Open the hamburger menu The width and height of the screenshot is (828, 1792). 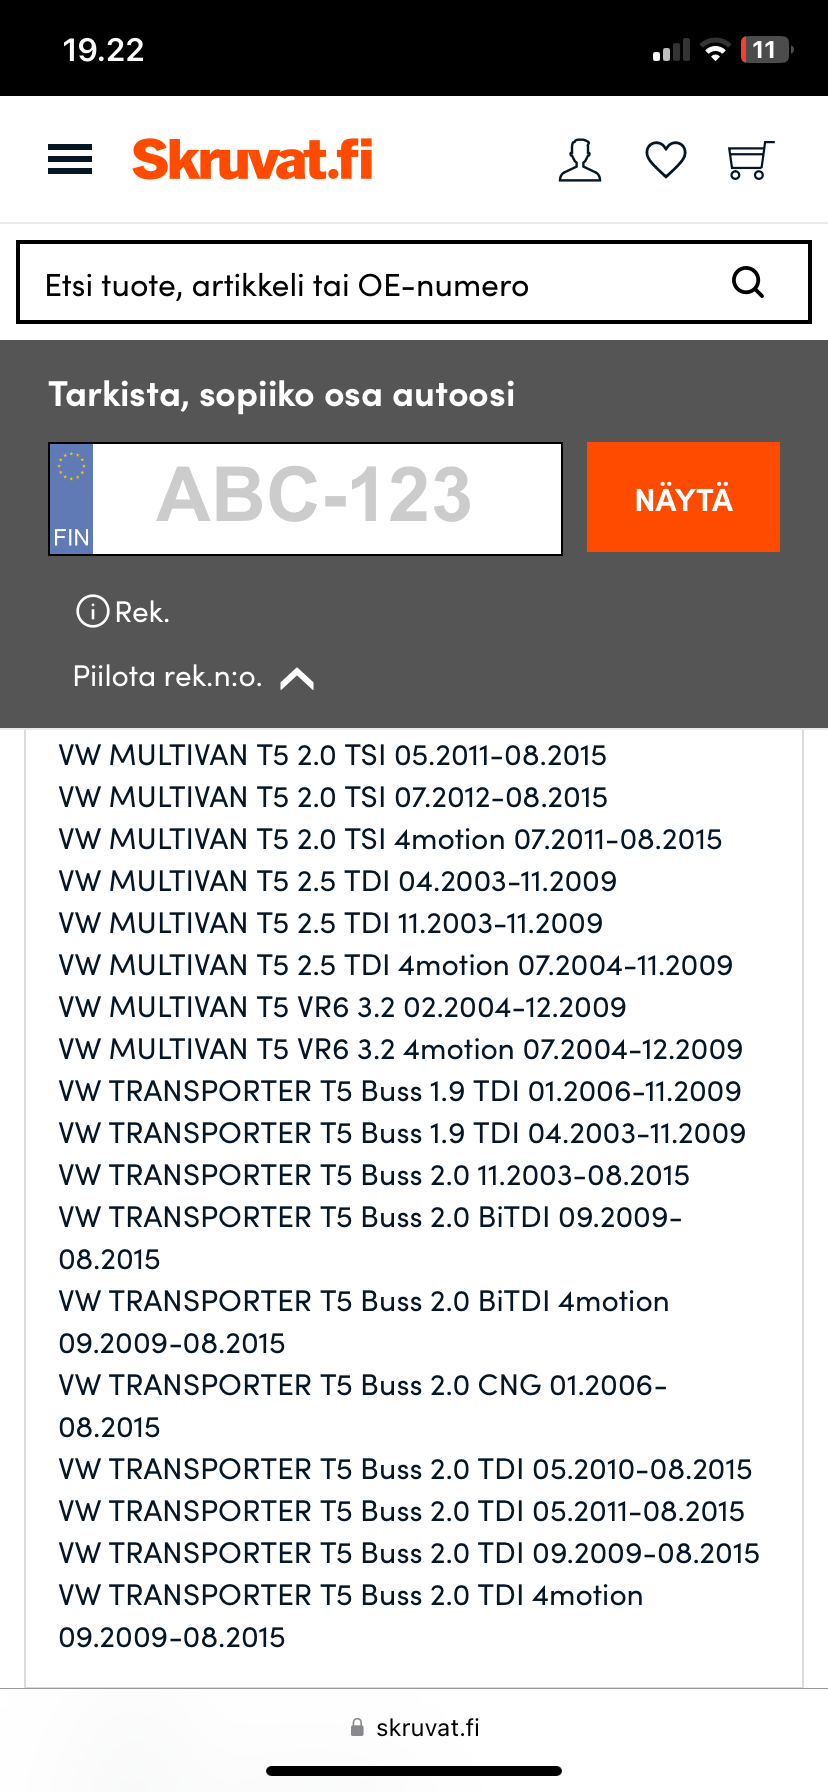pos(70,160)
